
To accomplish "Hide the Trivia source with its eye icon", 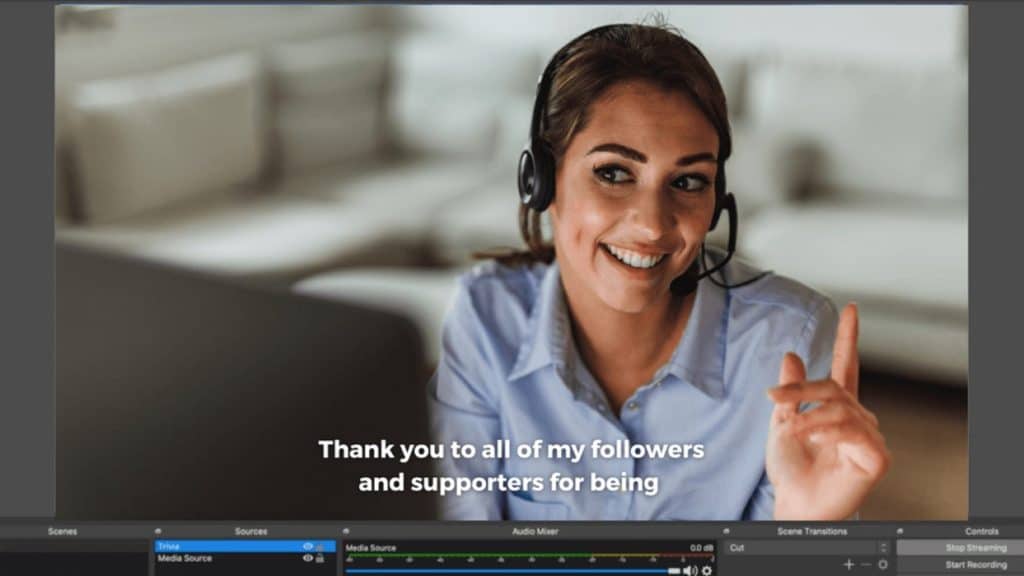I will pos(308,547).
